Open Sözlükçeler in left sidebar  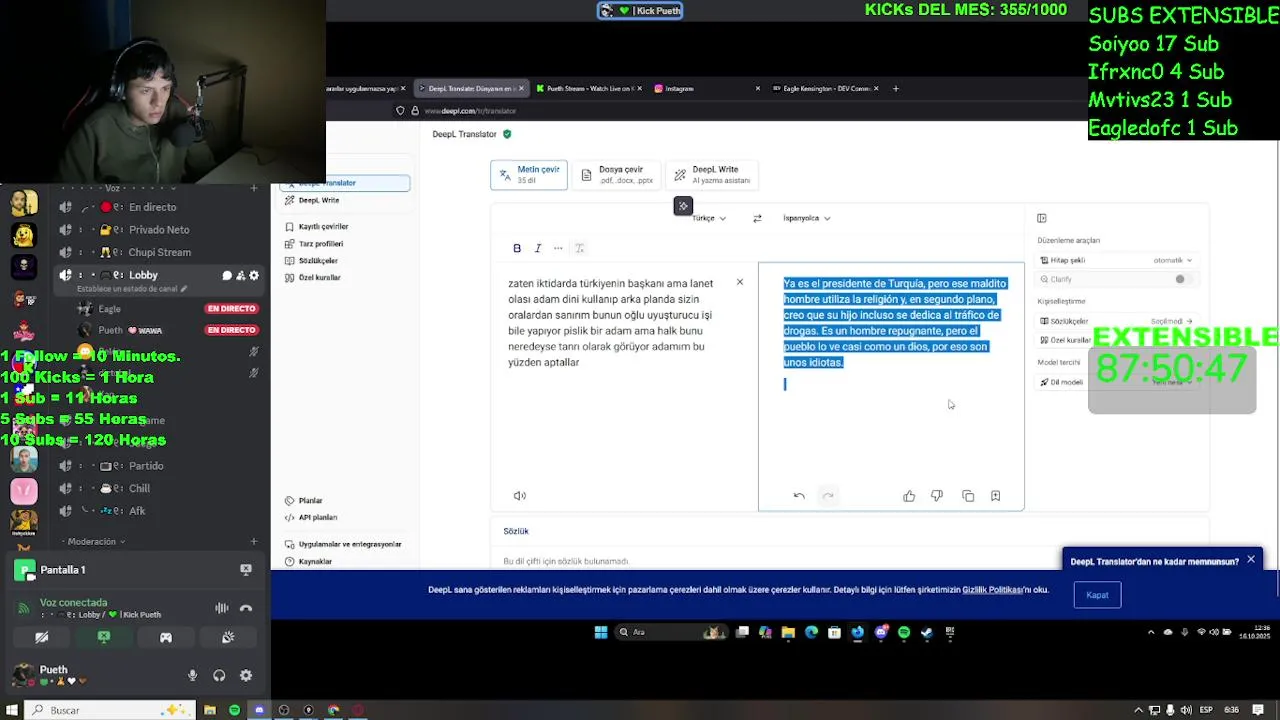pos(311,261)
